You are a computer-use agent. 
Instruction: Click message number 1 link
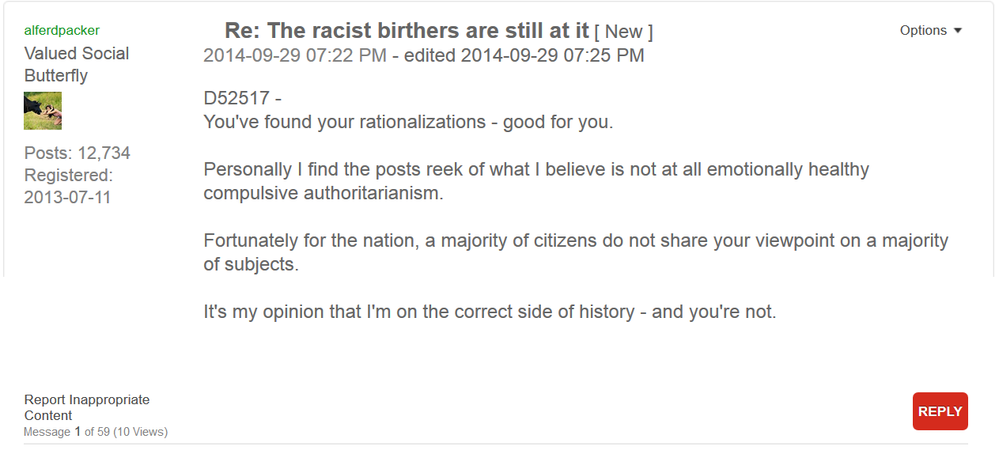pos(77,432)
